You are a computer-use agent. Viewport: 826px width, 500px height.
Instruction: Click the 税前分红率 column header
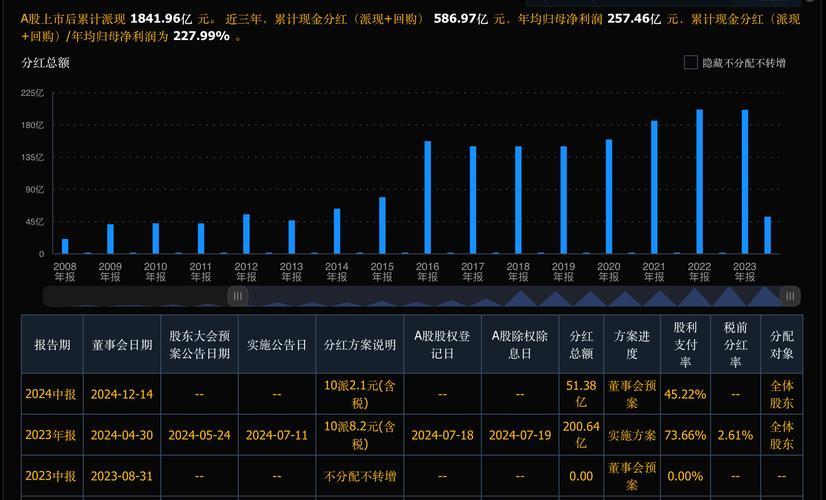pos(735,345)
